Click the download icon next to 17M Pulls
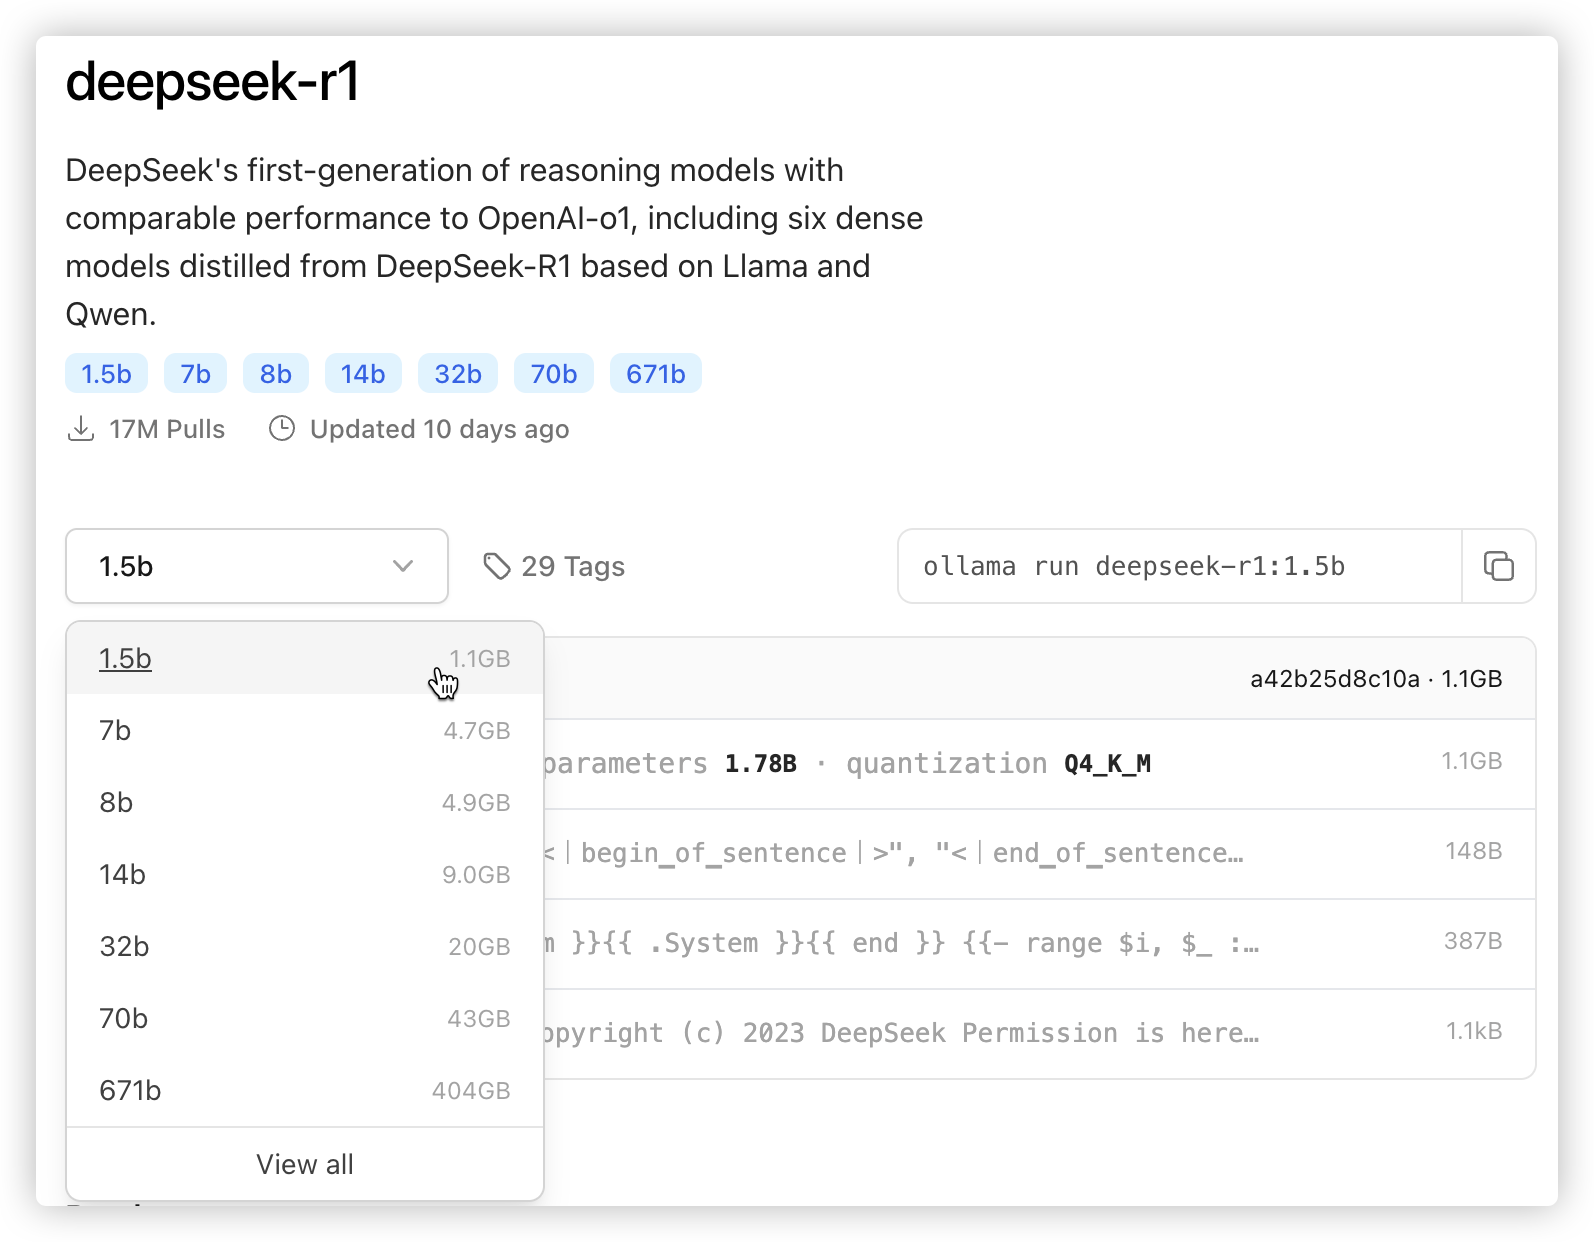Screen dimensions: 1594x1242 click(x=81, y=429)
